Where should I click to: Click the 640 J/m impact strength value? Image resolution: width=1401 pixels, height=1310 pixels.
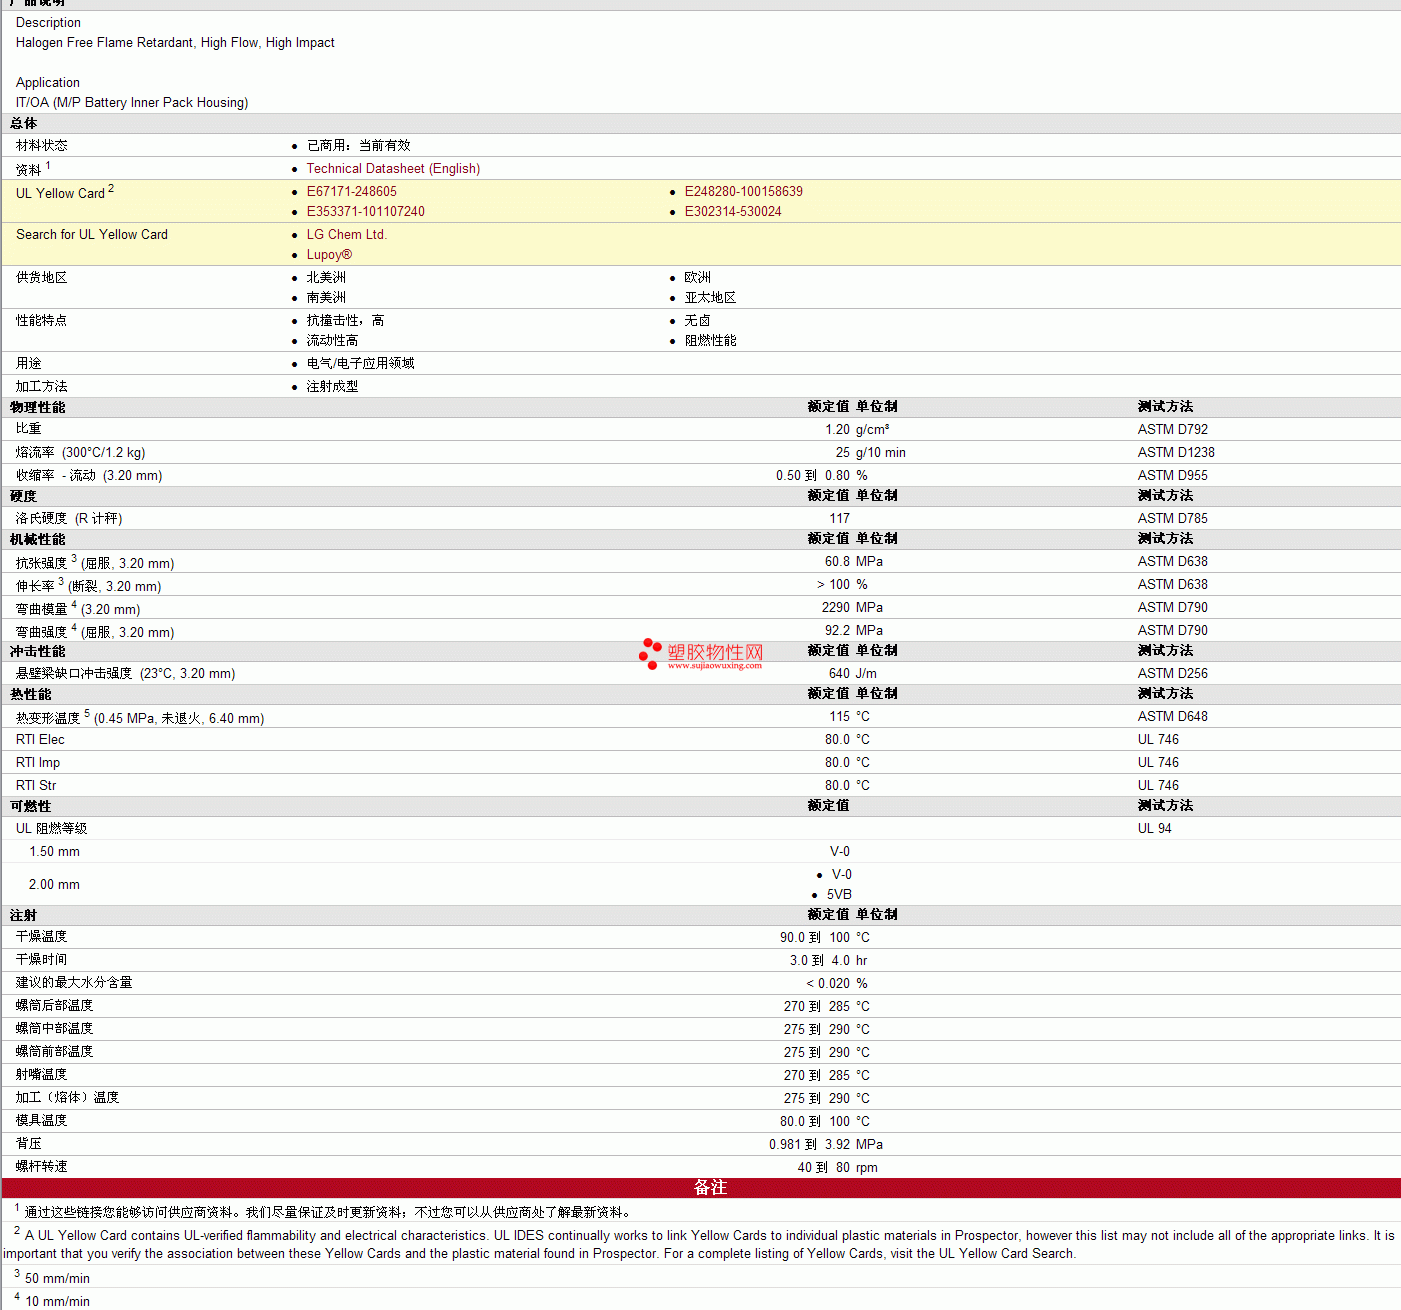pos(853,674)
